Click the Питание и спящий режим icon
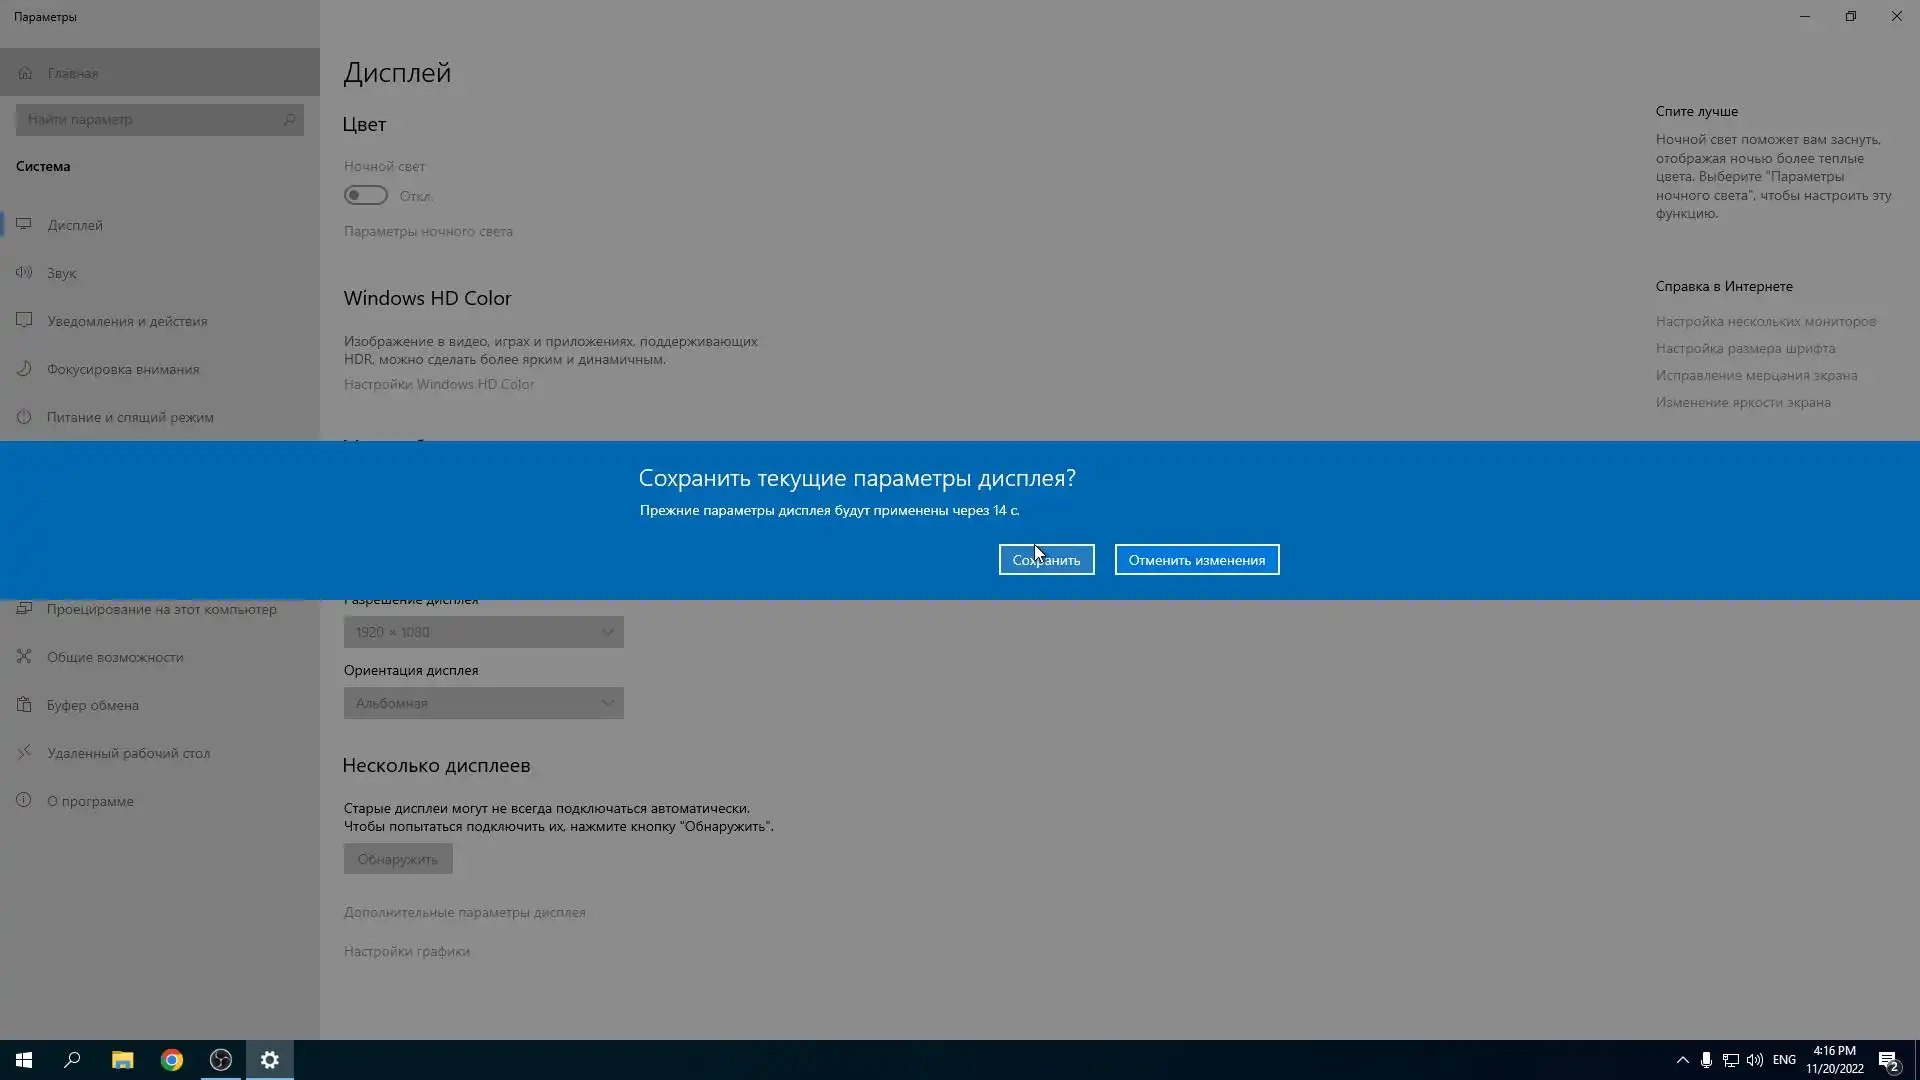 pyautogui.click(x=24, y=417)
